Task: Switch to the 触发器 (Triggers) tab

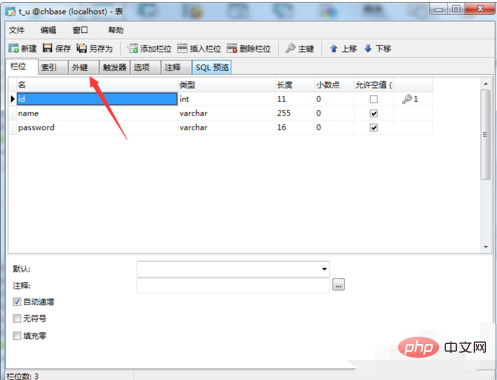Action: (115, 67)
